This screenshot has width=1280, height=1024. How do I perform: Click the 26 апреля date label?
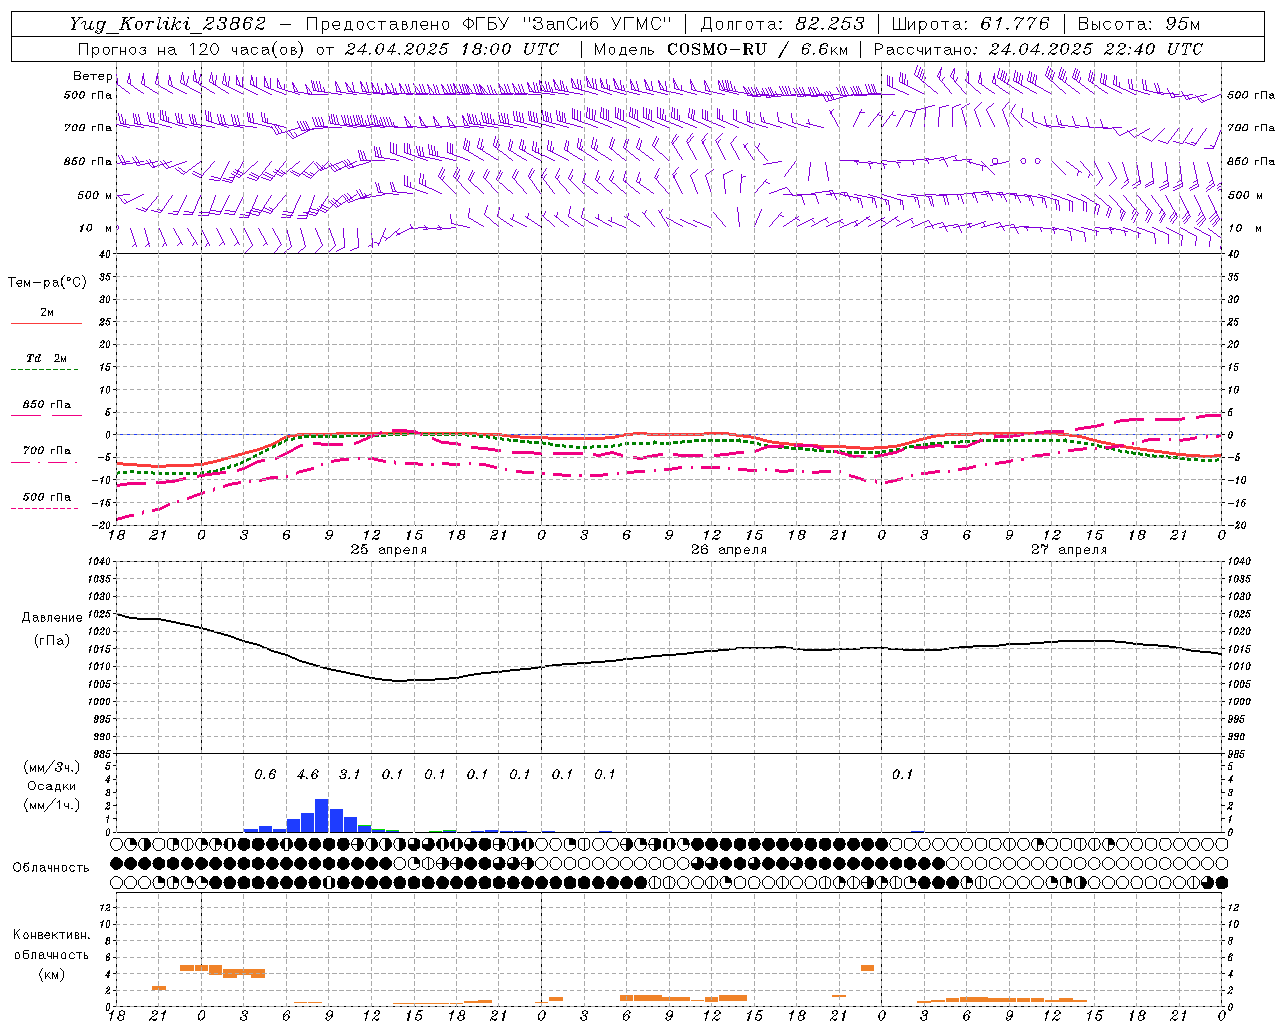(x=729, y=550)
